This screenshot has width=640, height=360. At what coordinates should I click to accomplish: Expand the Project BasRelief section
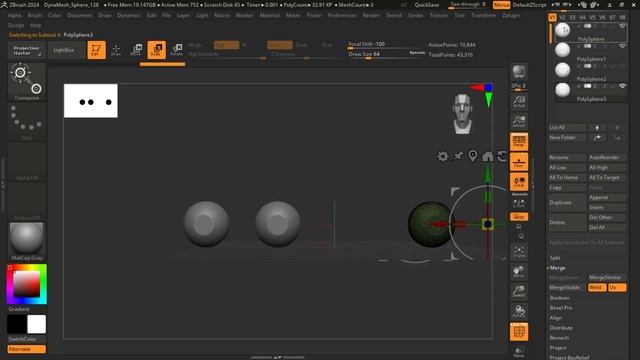(569, 357)
